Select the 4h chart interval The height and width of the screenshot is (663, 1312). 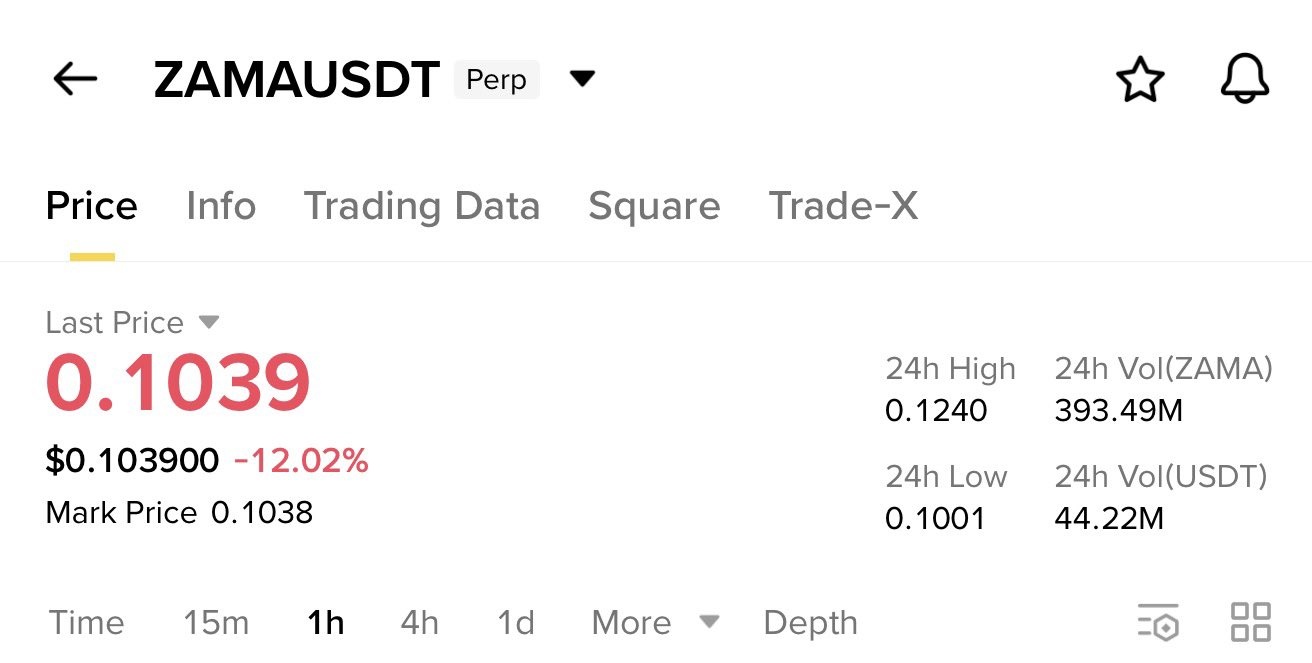coord(420,623)
